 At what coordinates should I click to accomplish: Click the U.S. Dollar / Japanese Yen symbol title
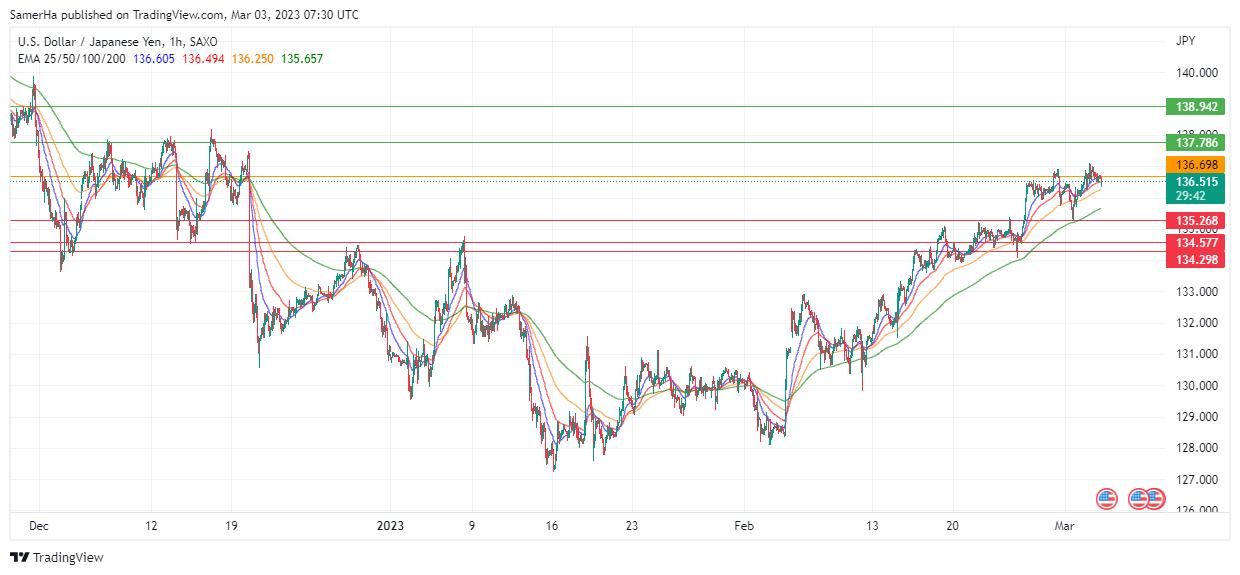pos(88,42)
